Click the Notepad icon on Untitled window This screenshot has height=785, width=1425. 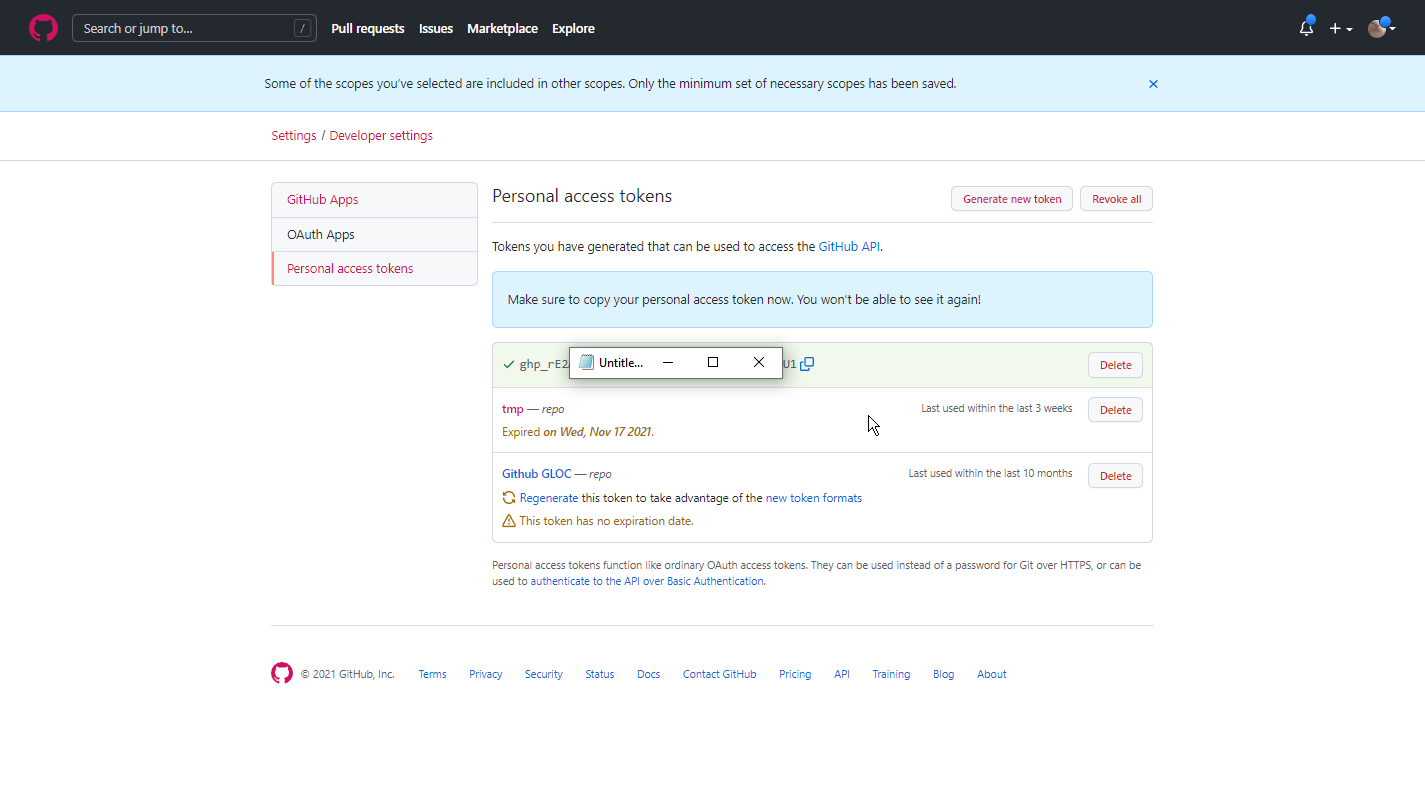587,362
